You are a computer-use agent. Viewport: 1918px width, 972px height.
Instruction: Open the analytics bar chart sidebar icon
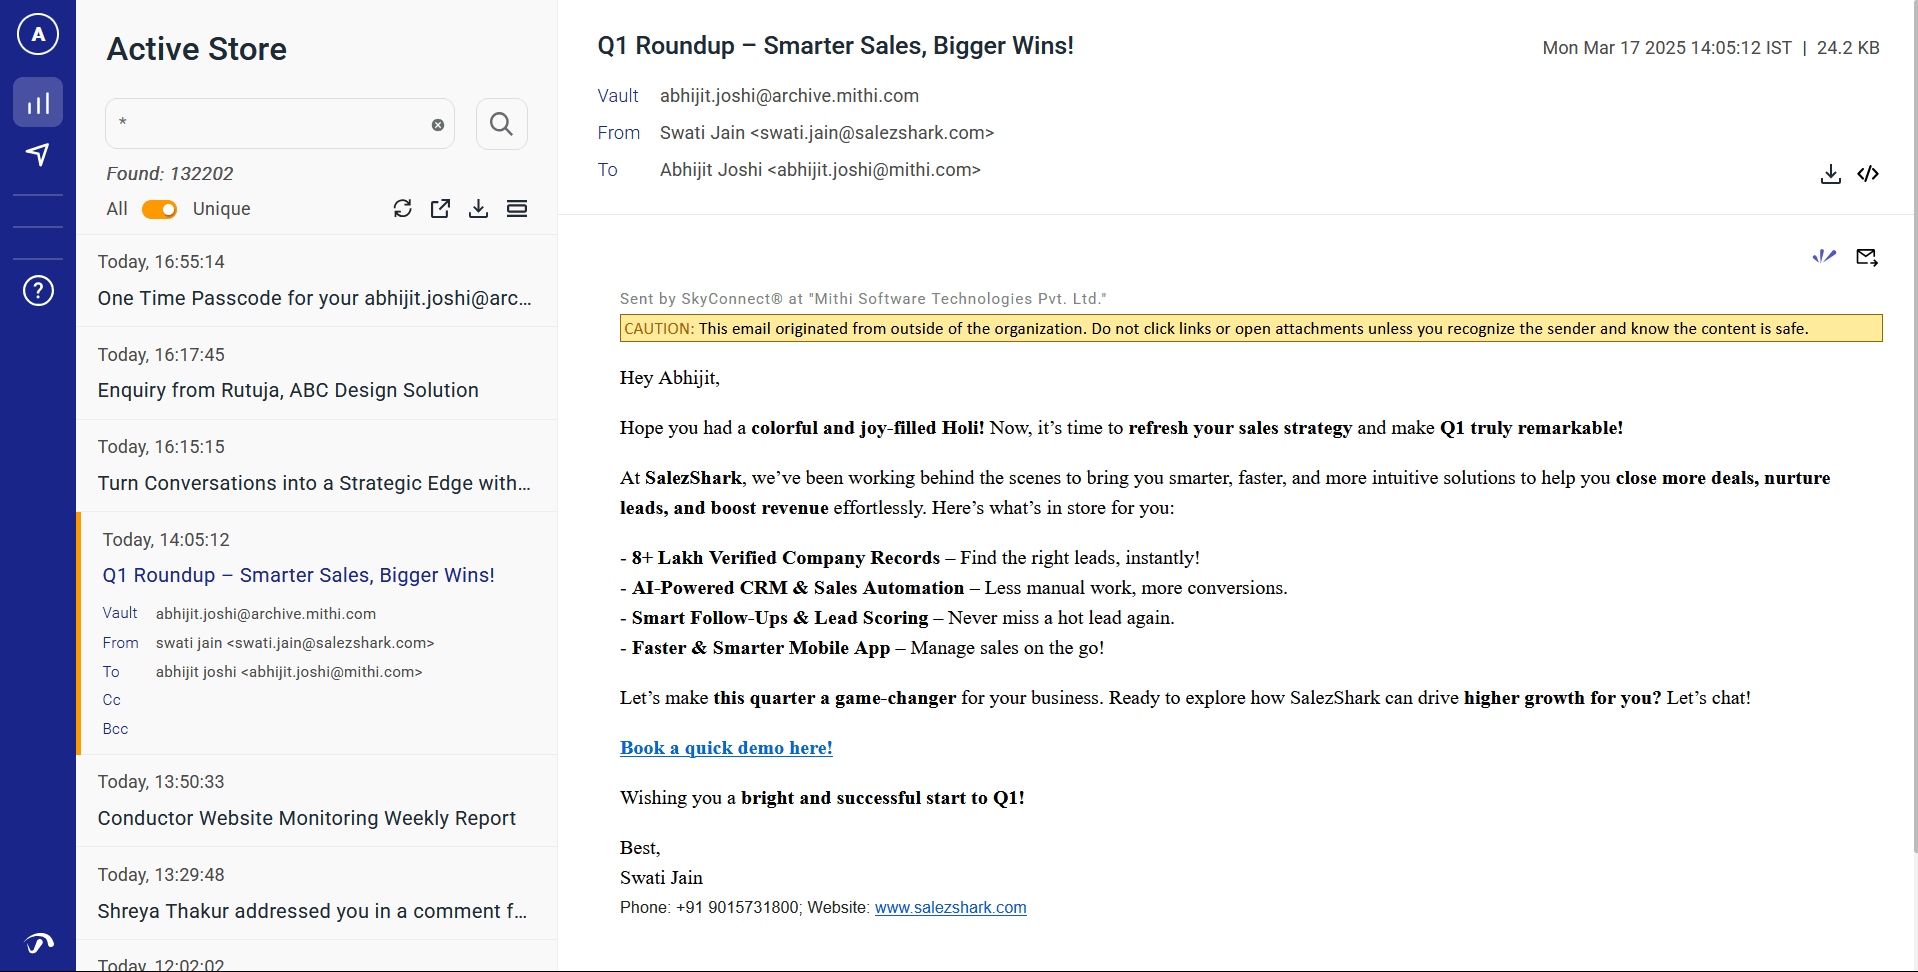point(38,103)
